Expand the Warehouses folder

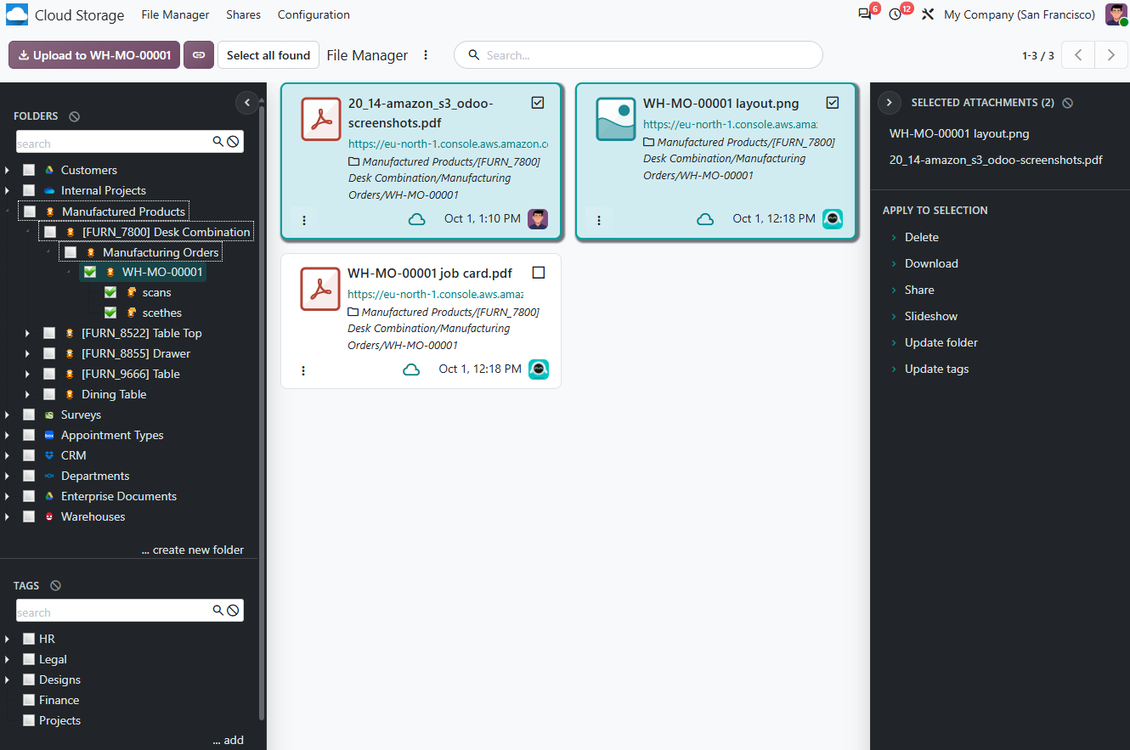7,517
